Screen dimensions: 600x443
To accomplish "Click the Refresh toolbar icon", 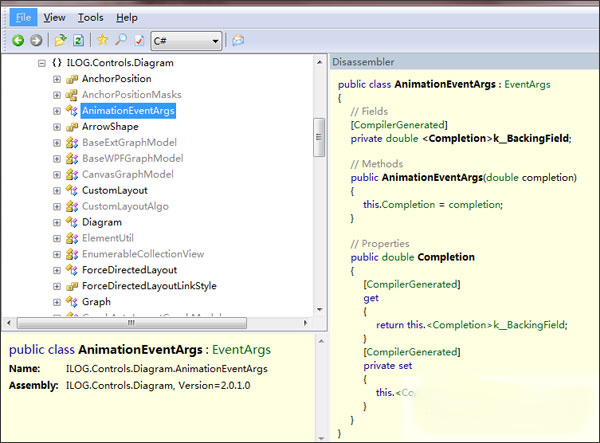I will [x=78, y=40].
